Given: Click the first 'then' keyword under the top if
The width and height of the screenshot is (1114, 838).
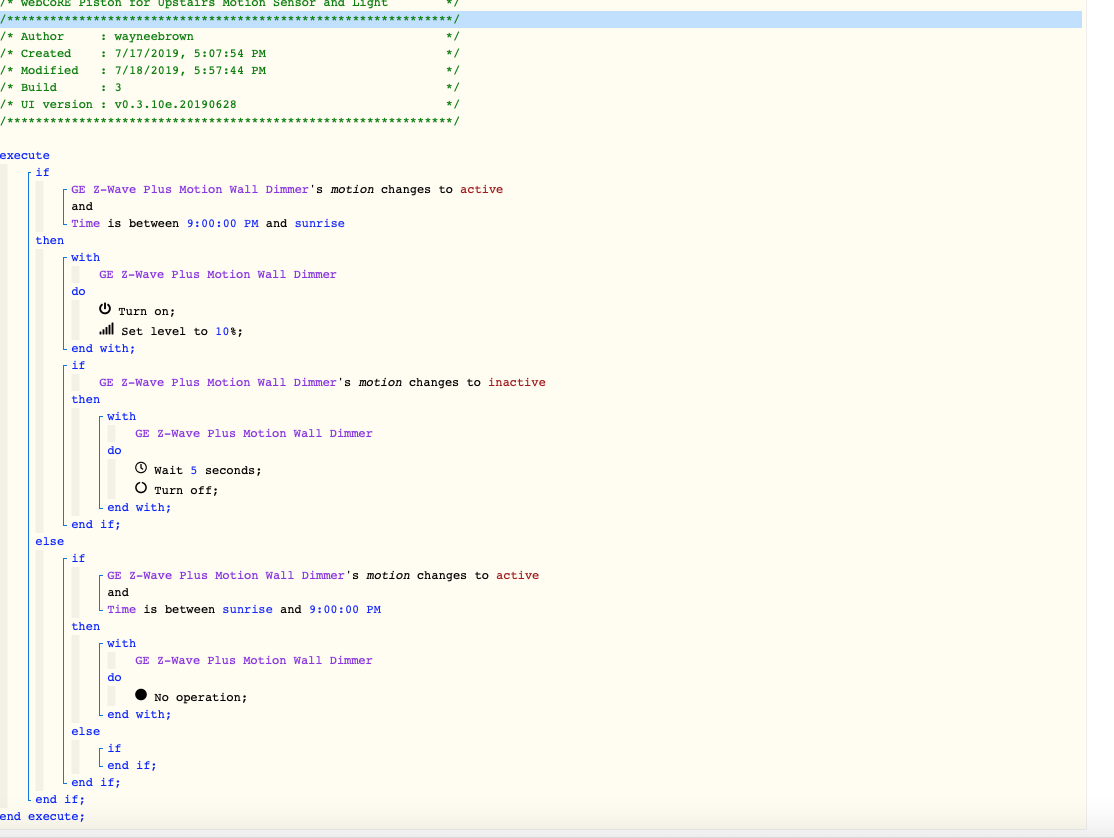Looking at the screenshot, I should tap(50, 241).
